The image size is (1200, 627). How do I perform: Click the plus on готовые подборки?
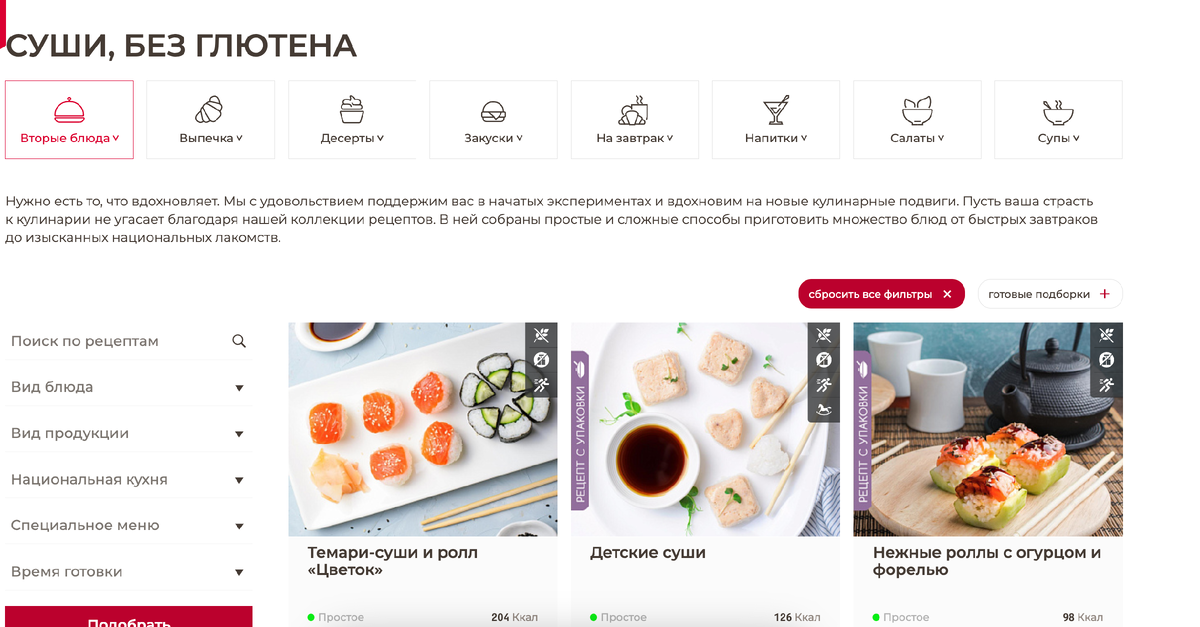1105,294
